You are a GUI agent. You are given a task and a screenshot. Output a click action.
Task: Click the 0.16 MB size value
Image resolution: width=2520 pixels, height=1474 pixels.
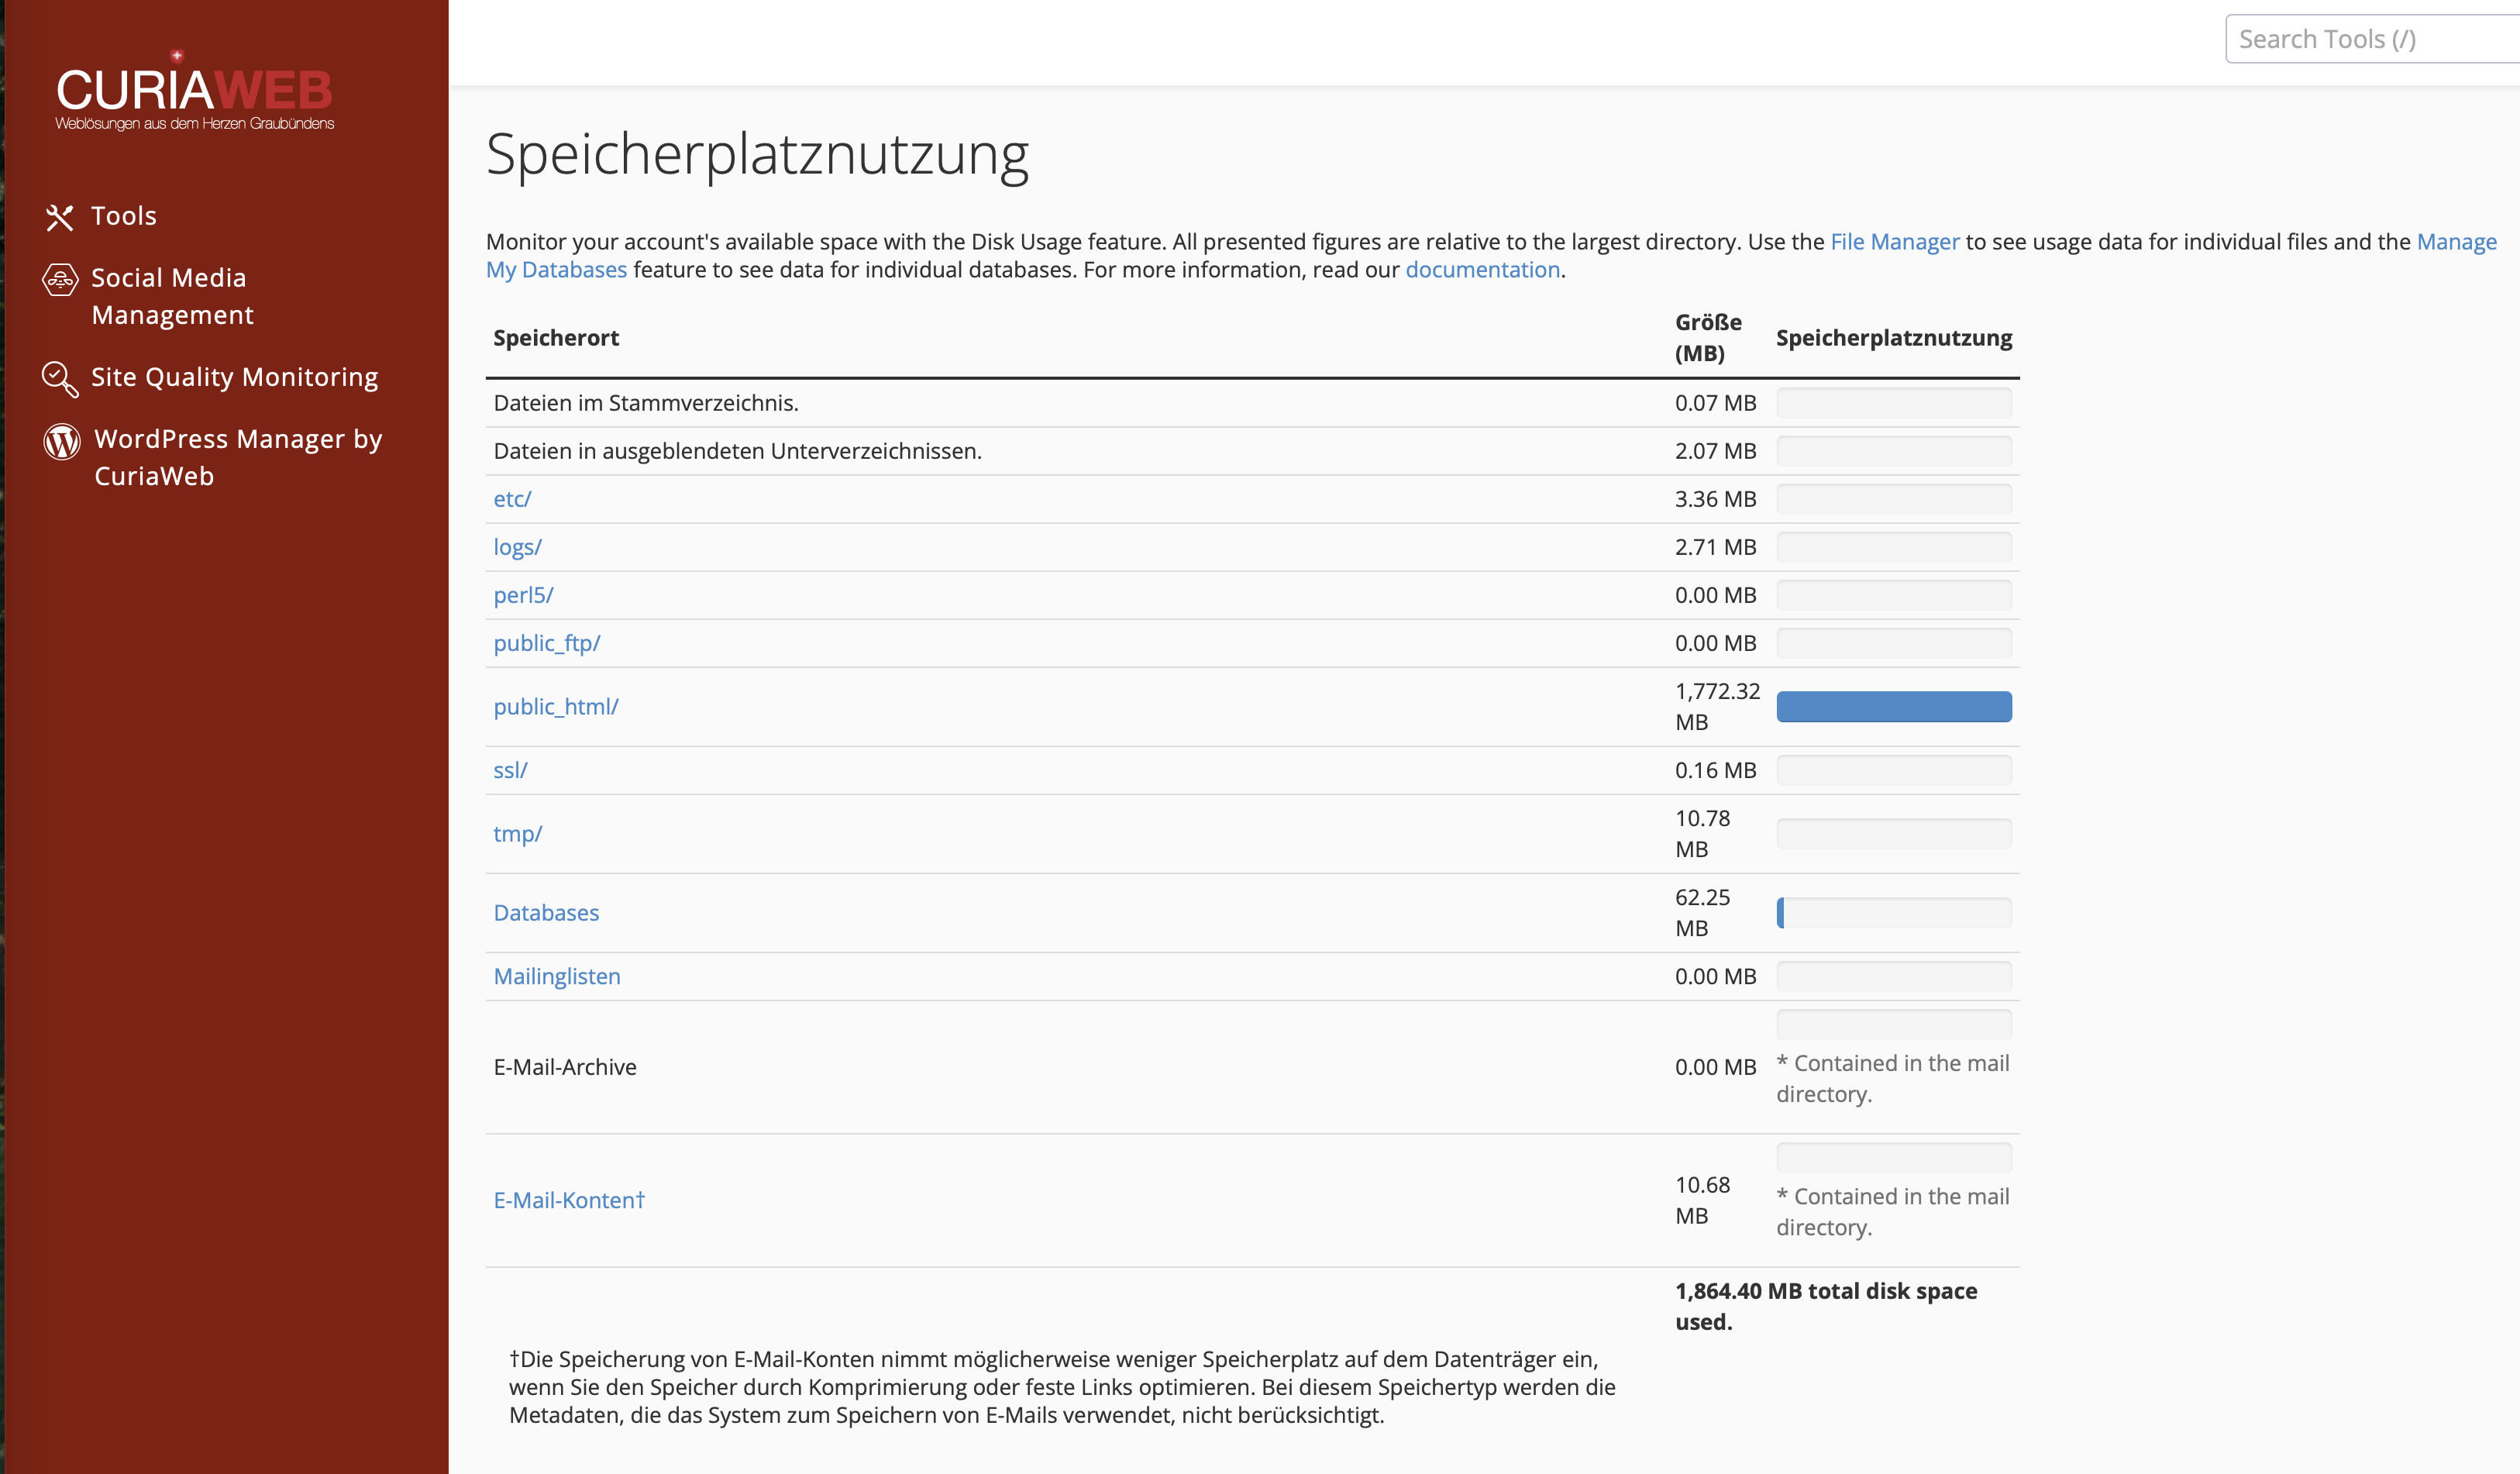click(x=1716, y=770)
